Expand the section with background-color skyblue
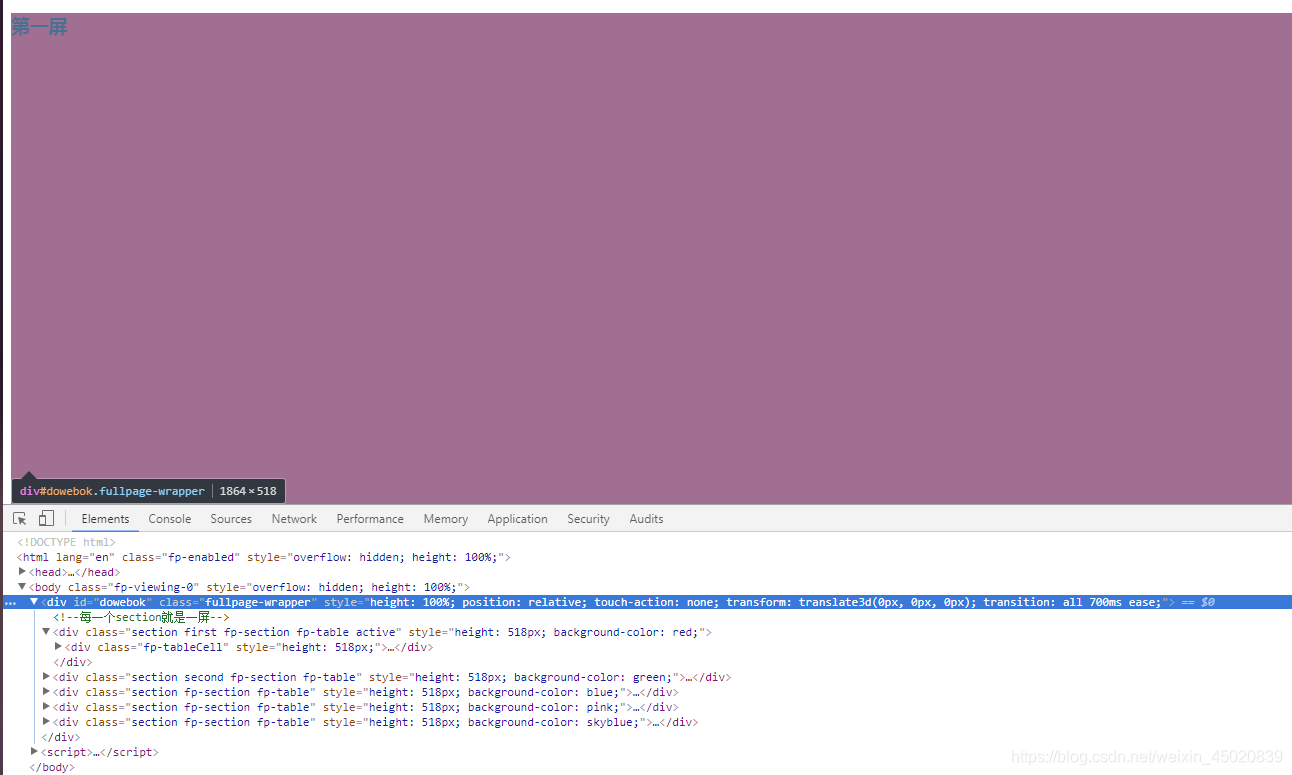This screenshot has width=1292, height=775. point(46,722)
